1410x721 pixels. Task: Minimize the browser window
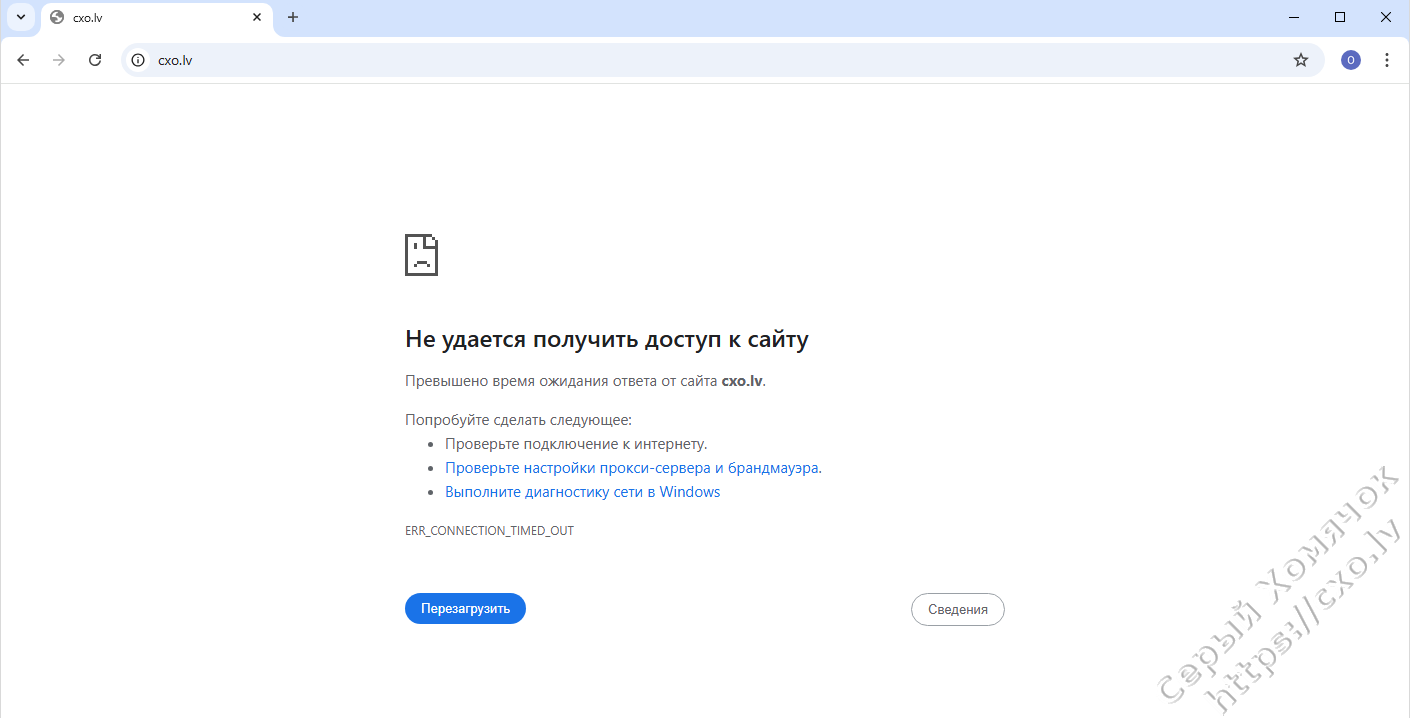pos(1294,17)
